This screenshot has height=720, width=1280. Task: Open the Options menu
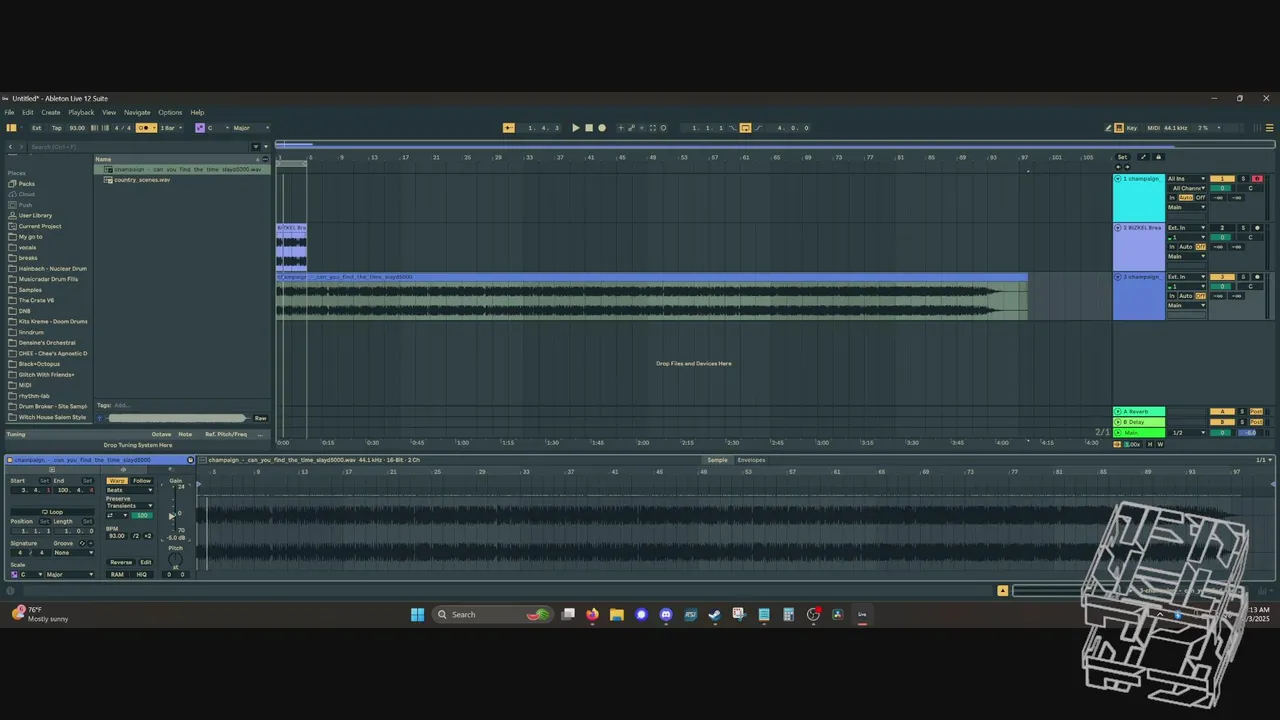170,112
